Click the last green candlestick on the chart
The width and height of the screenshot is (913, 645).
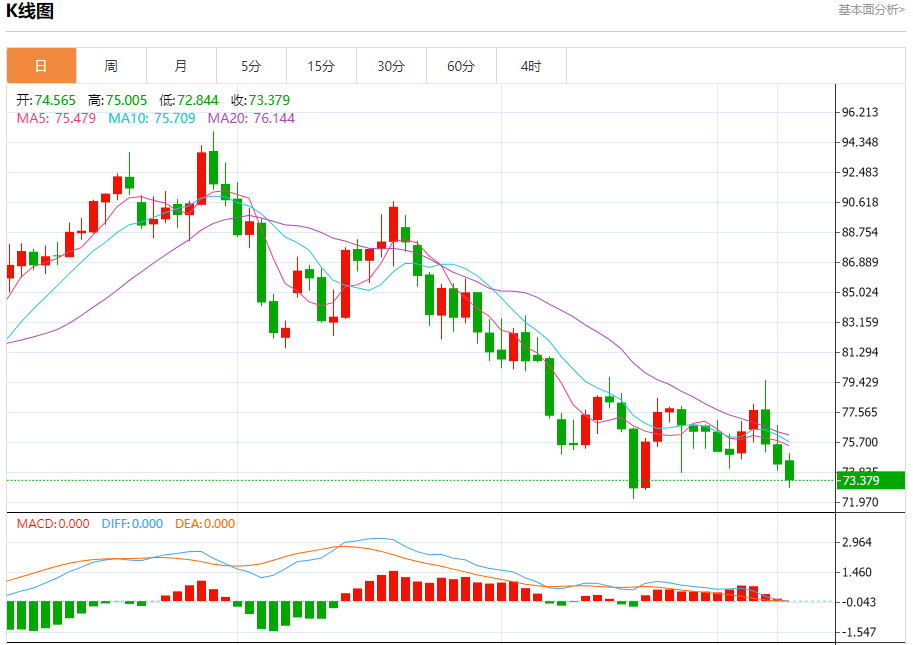pos(790,470)
